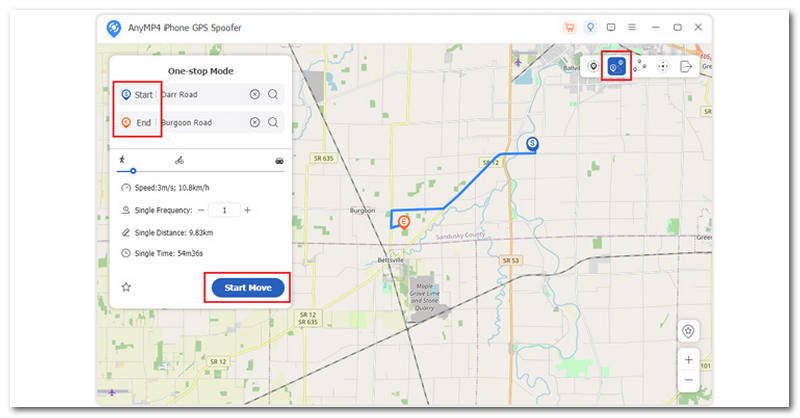This screenshot has height=418, width=800.
Task: Choose walking speed icon
Action: [x=122, y=160]
